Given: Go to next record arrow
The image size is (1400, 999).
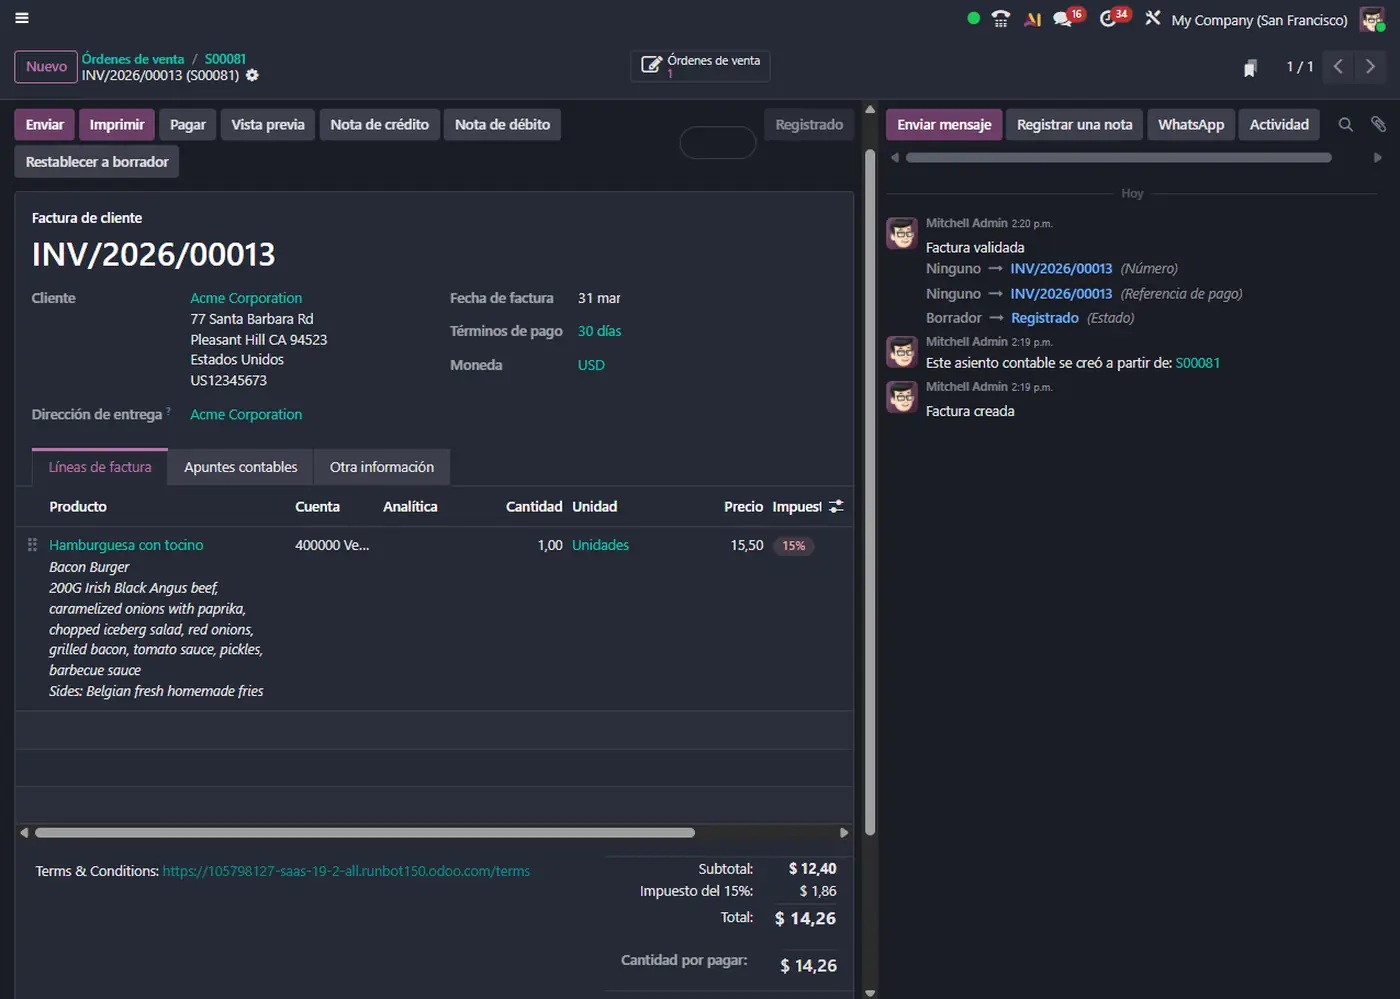Looking at the screenshot, I should click(x=1370, y=67).
